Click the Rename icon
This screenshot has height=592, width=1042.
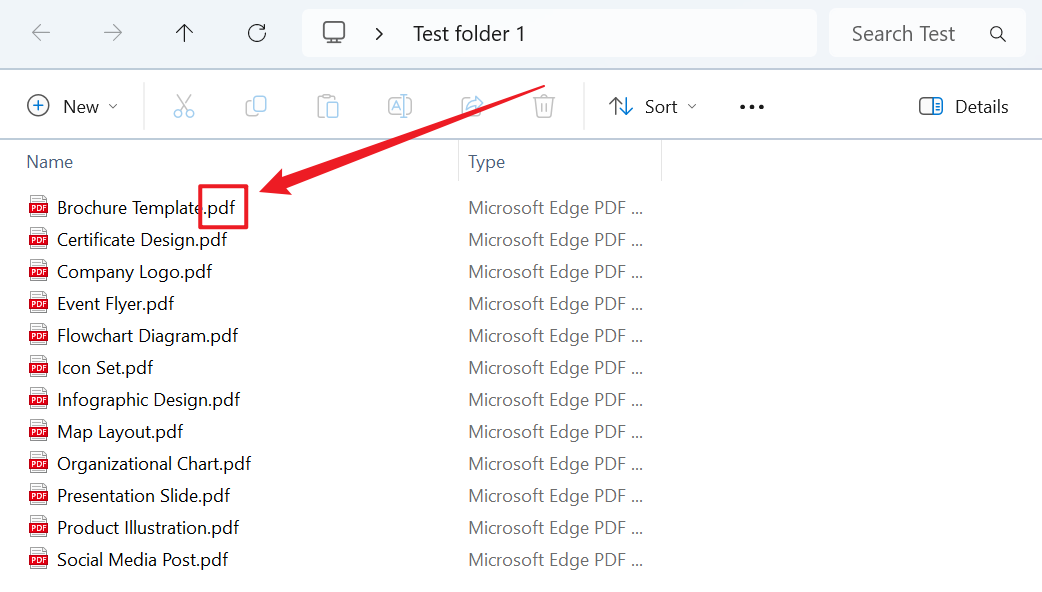[399, 106]
